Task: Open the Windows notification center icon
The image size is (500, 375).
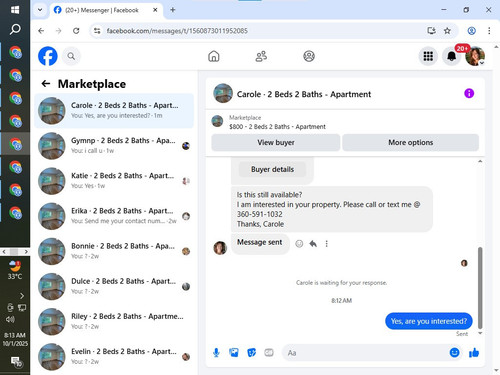Action: coord(16,361)
